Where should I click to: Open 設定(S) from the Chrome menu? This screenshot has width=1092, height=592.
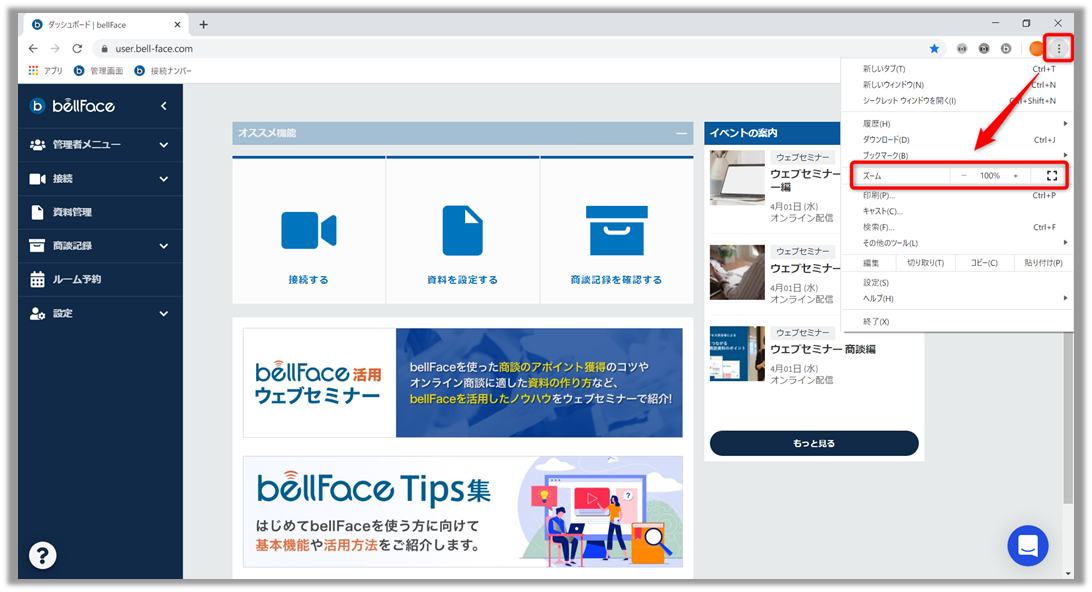tap(876, 283)
